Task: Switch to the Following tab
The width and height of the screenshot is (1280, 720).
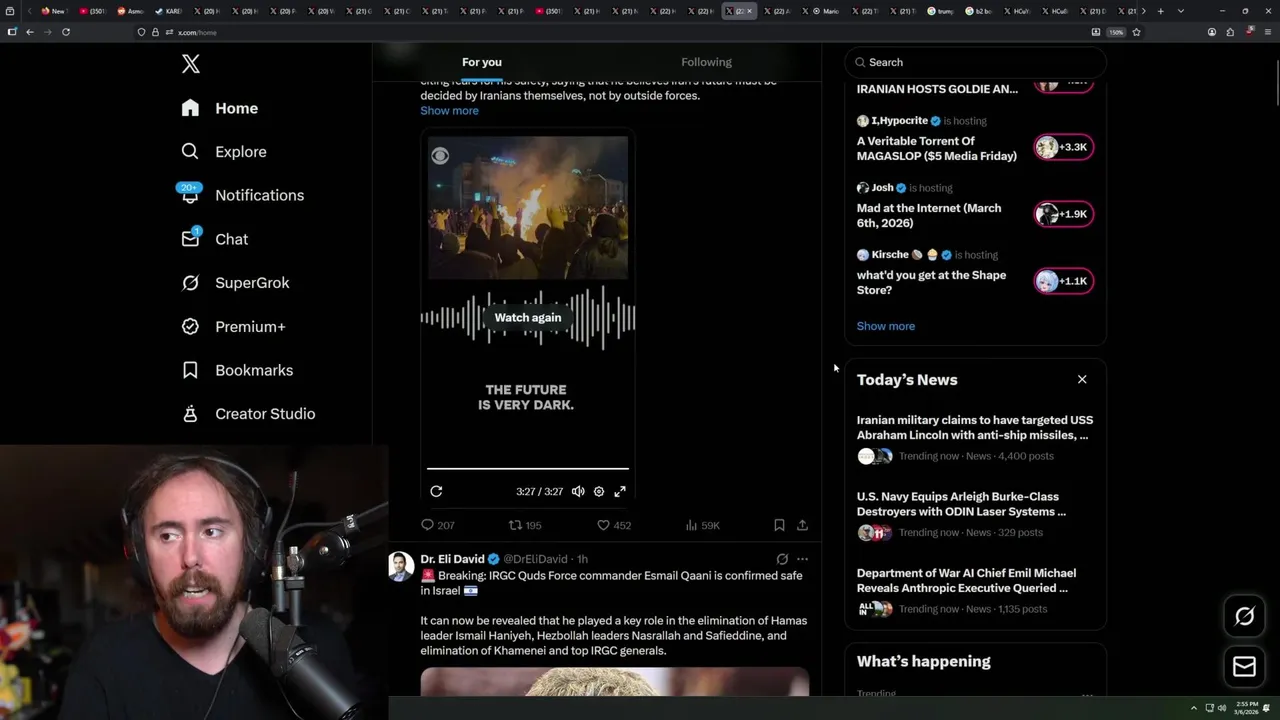Action: click(x=706, y=62)
